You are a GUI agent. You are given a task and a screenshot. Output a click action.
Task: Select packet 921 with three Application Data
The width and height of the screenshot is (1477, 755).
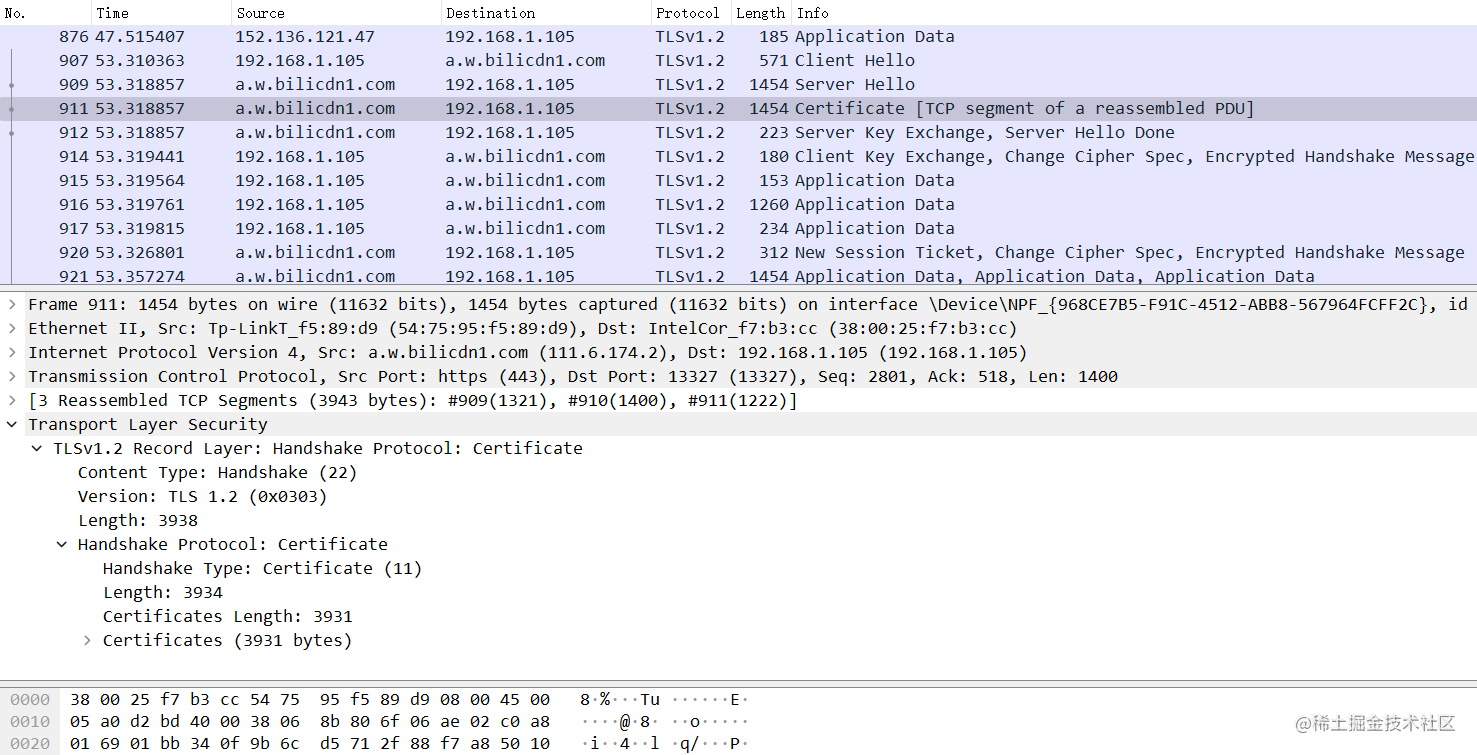point(738,276)
